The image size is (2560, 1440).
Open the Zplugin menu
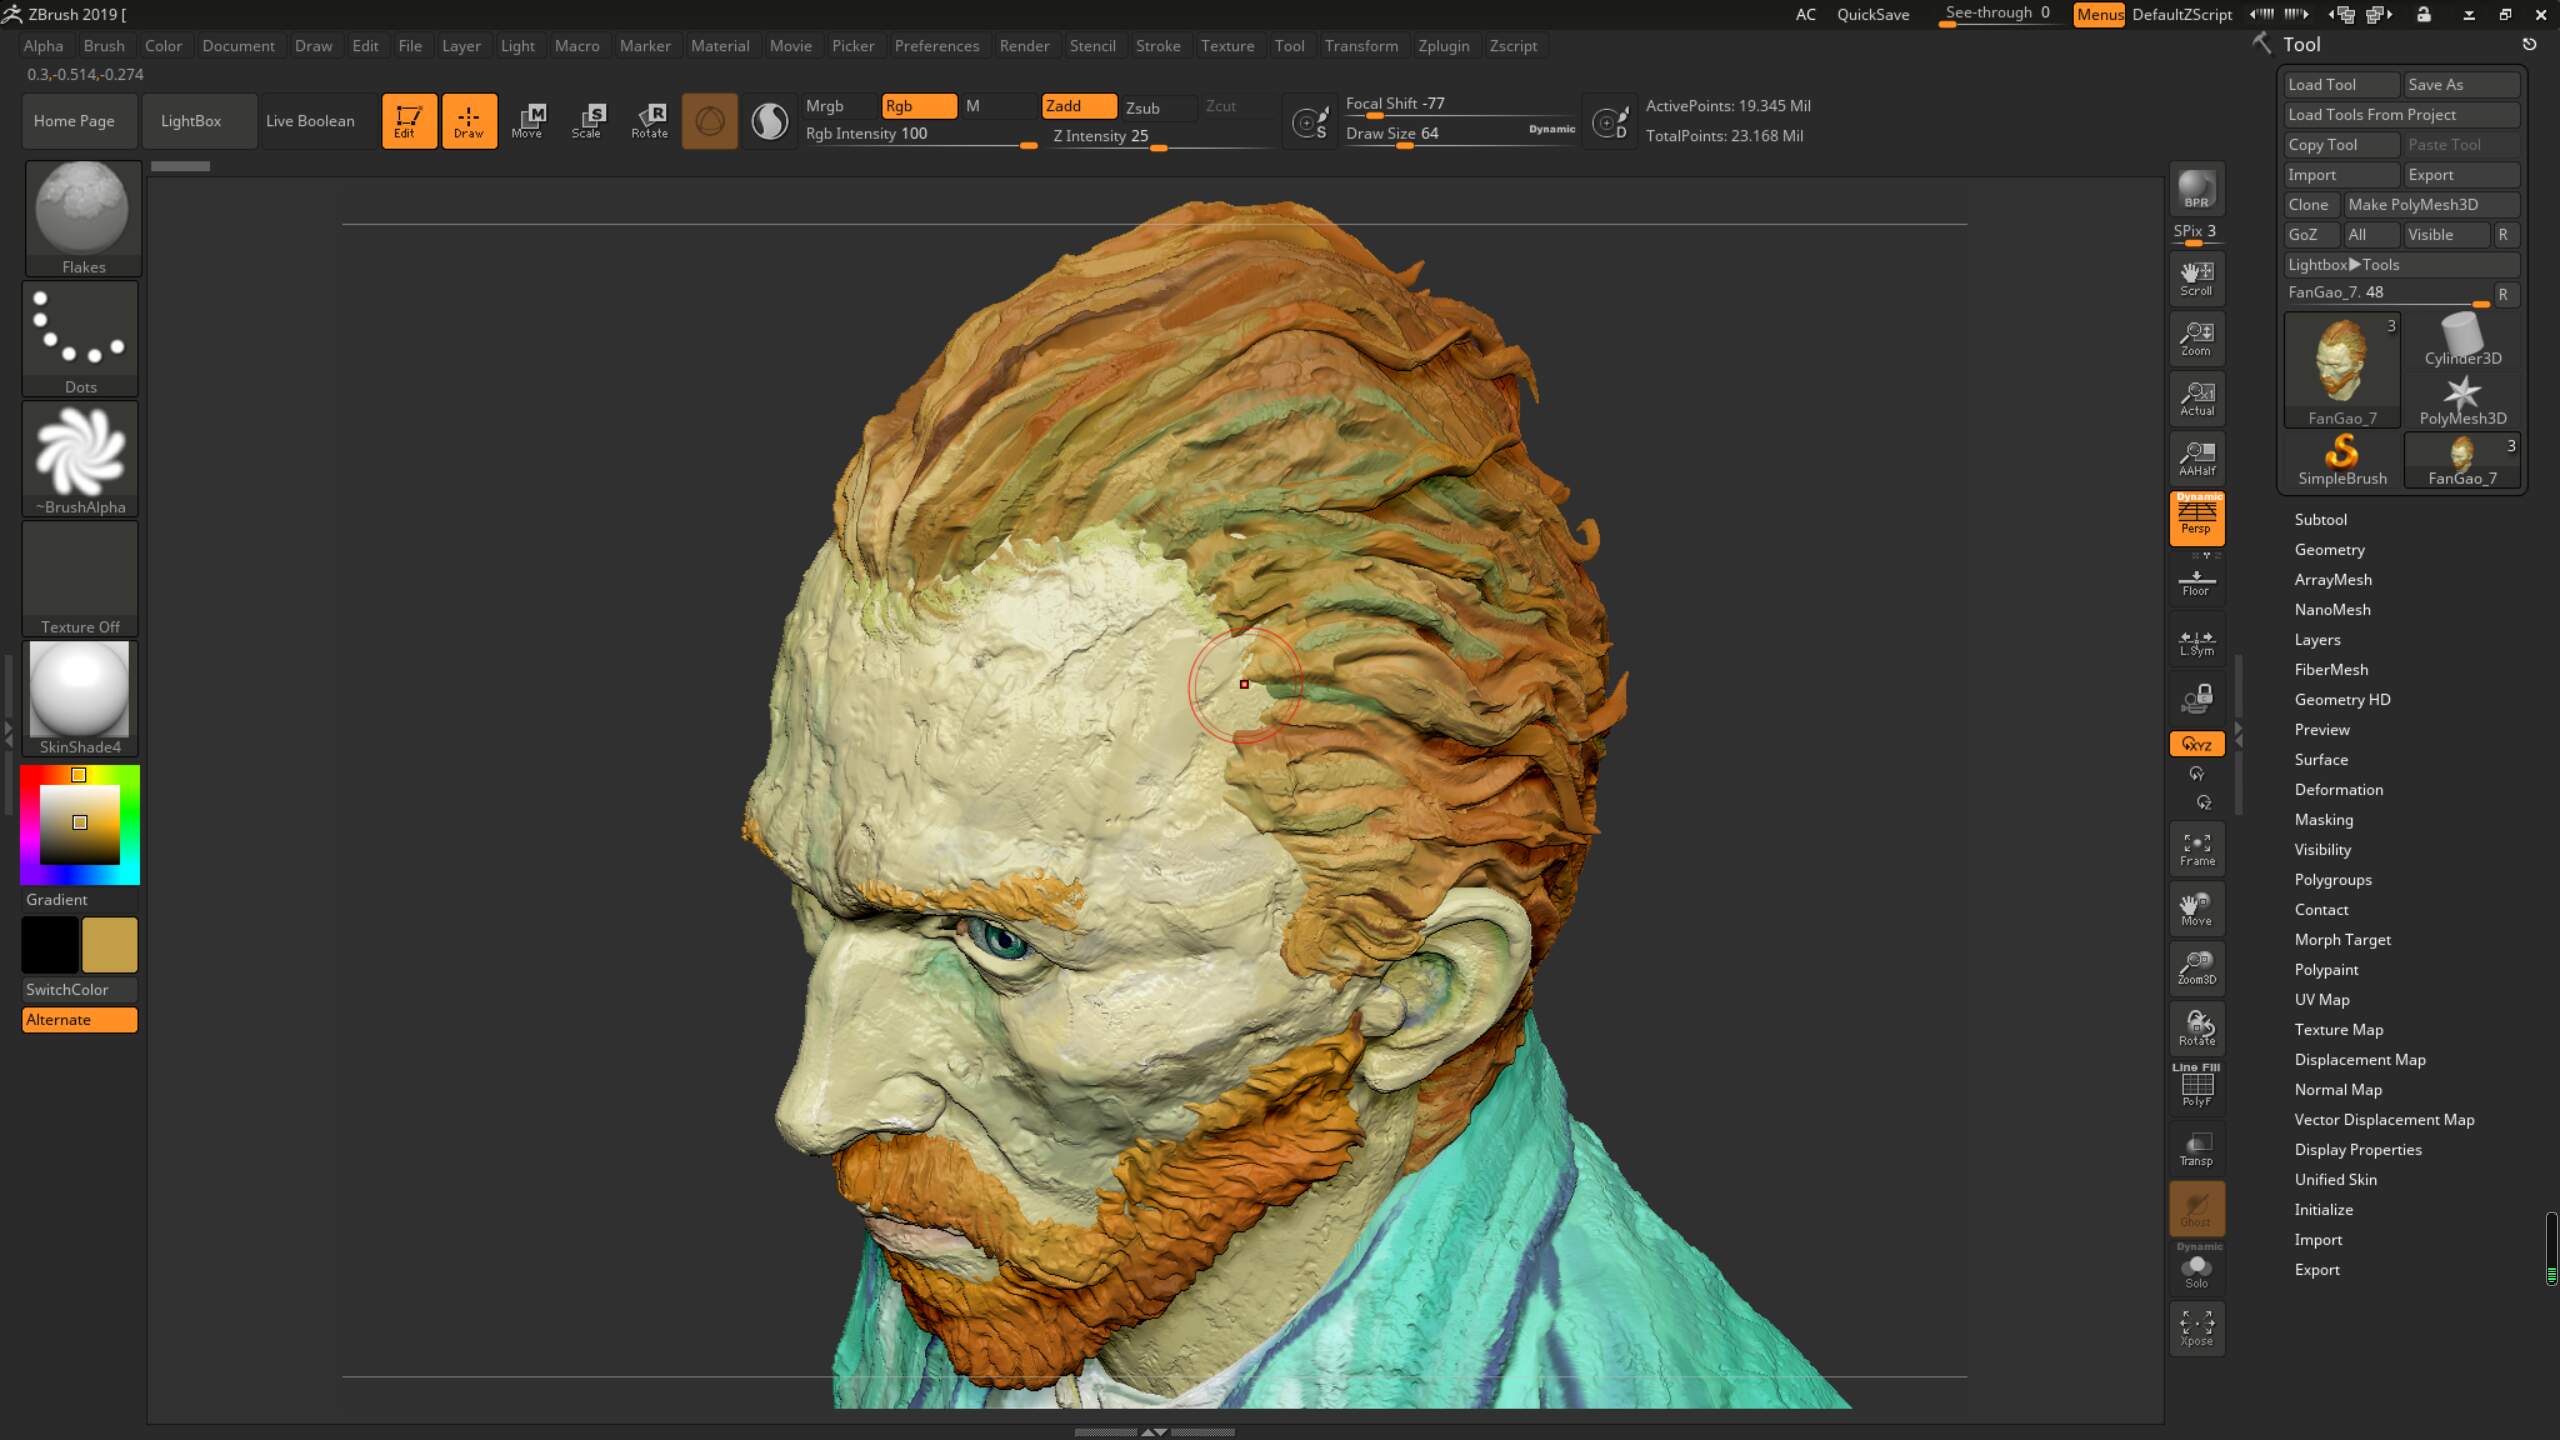[1444, 46]
